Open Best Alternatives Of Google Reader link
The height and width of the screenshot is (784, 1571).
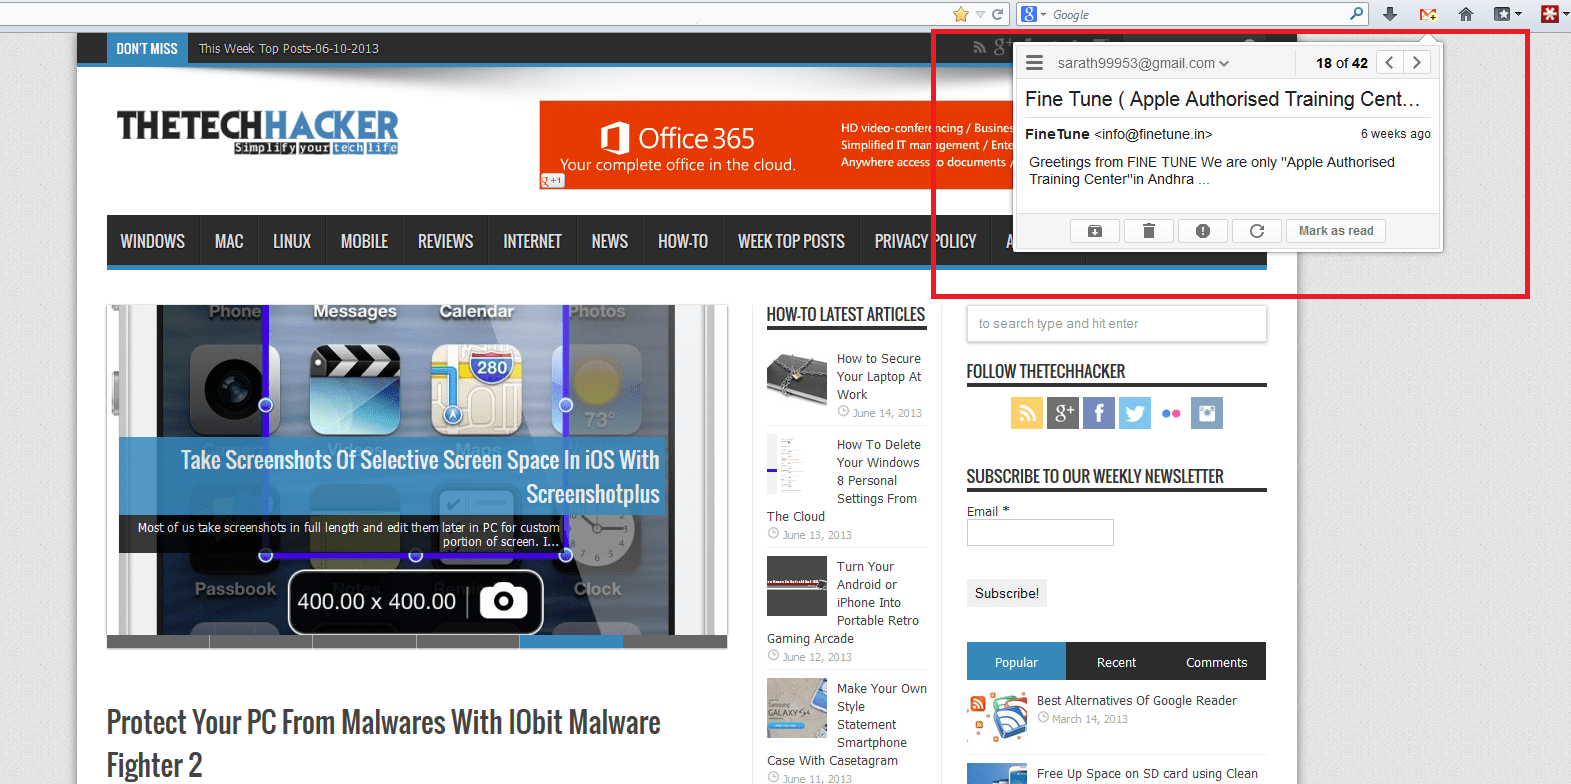1137,701
